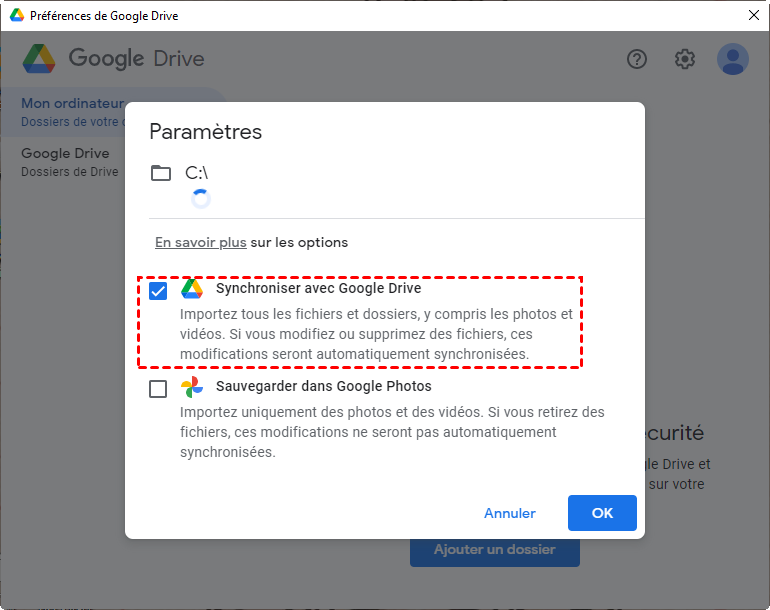Viewport: 770px width, 610px height.
Task: Close the Préférences de Google Drive window
Action: tap(754, 15)
